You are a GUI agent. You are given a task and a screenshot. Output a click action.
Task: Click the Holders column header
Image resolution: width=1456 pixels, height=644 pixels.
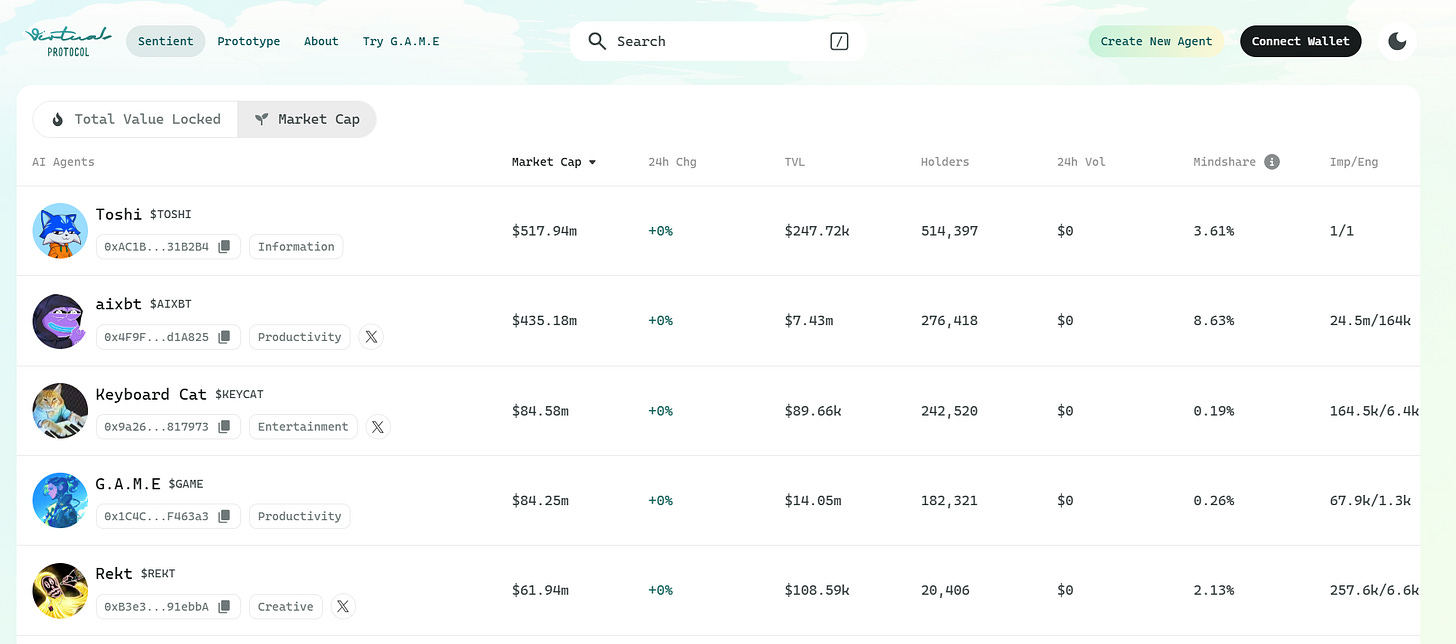point(945,162)
